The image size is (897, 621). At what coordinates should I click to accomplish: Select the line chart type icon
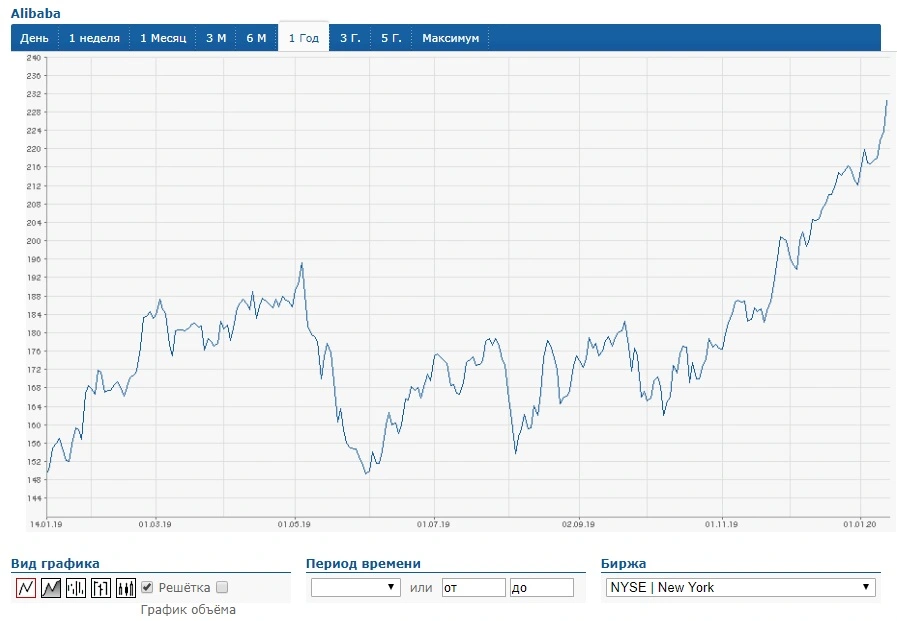click(26, 587)
